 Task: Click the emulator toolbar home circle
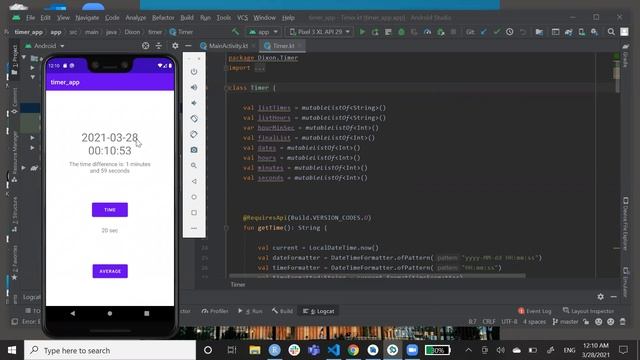point(194,197)
